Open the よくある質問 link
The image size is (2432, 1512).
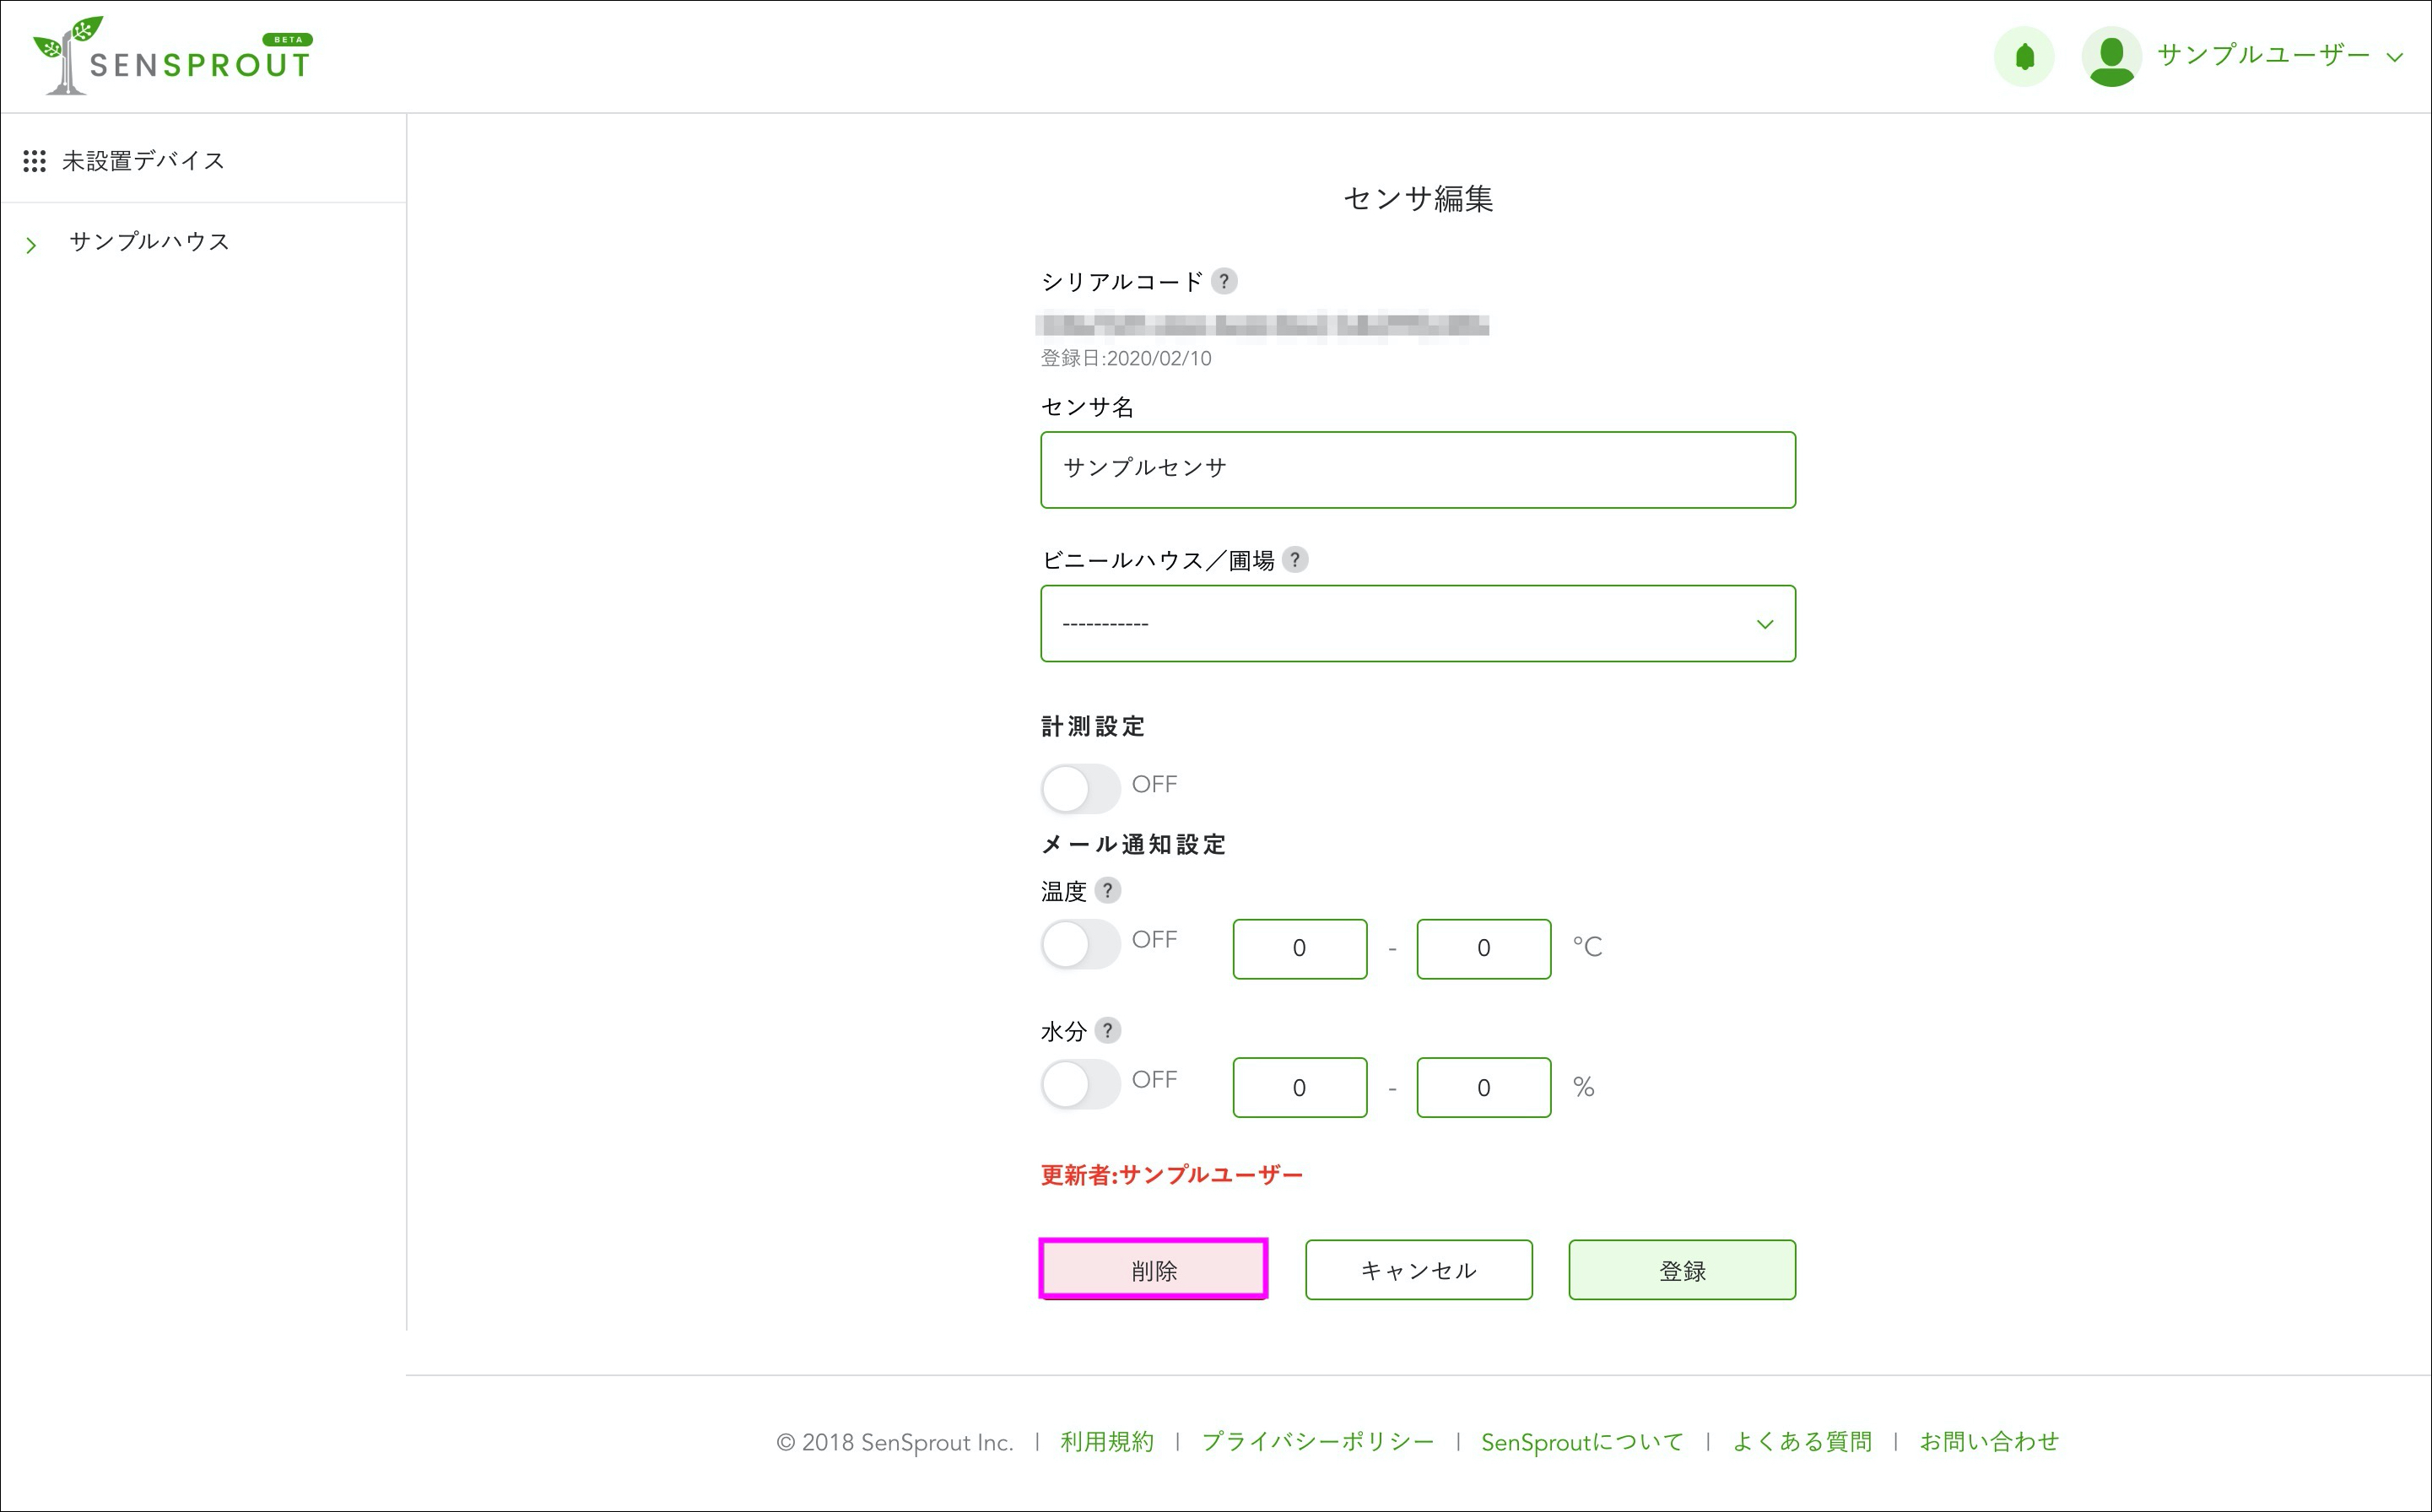(1802, 1441)
